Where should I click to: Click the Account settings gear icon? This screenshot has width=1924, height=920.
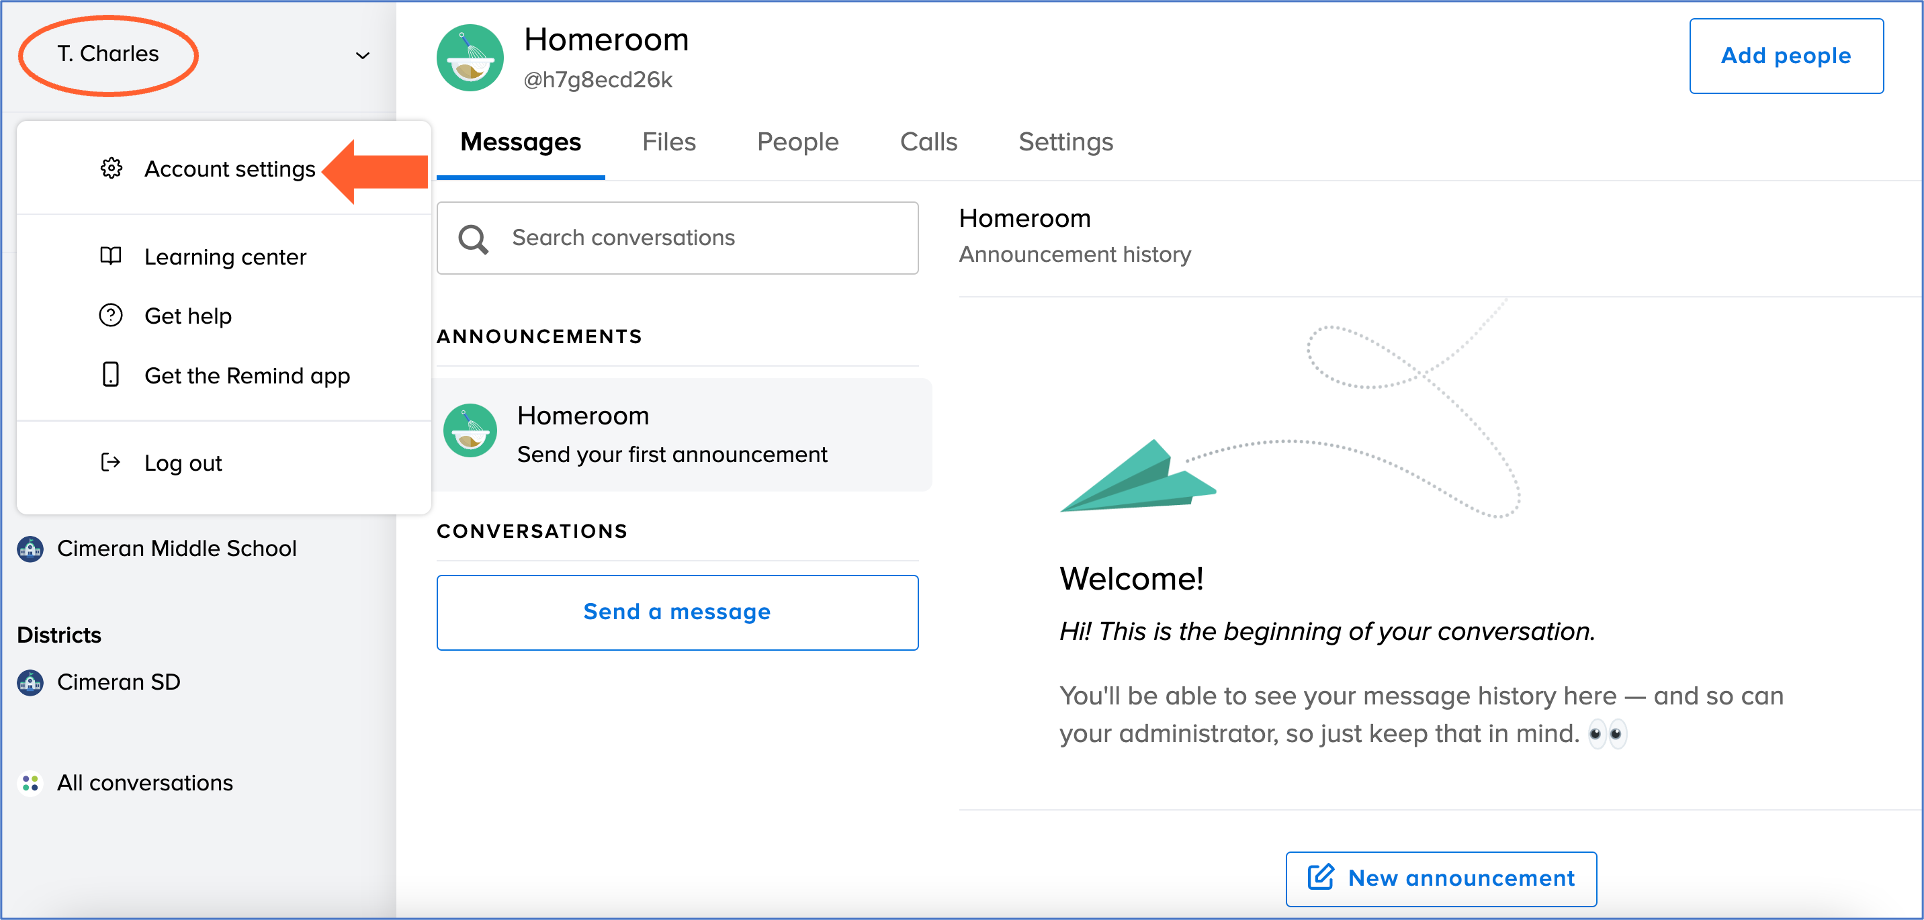point(111,168)
